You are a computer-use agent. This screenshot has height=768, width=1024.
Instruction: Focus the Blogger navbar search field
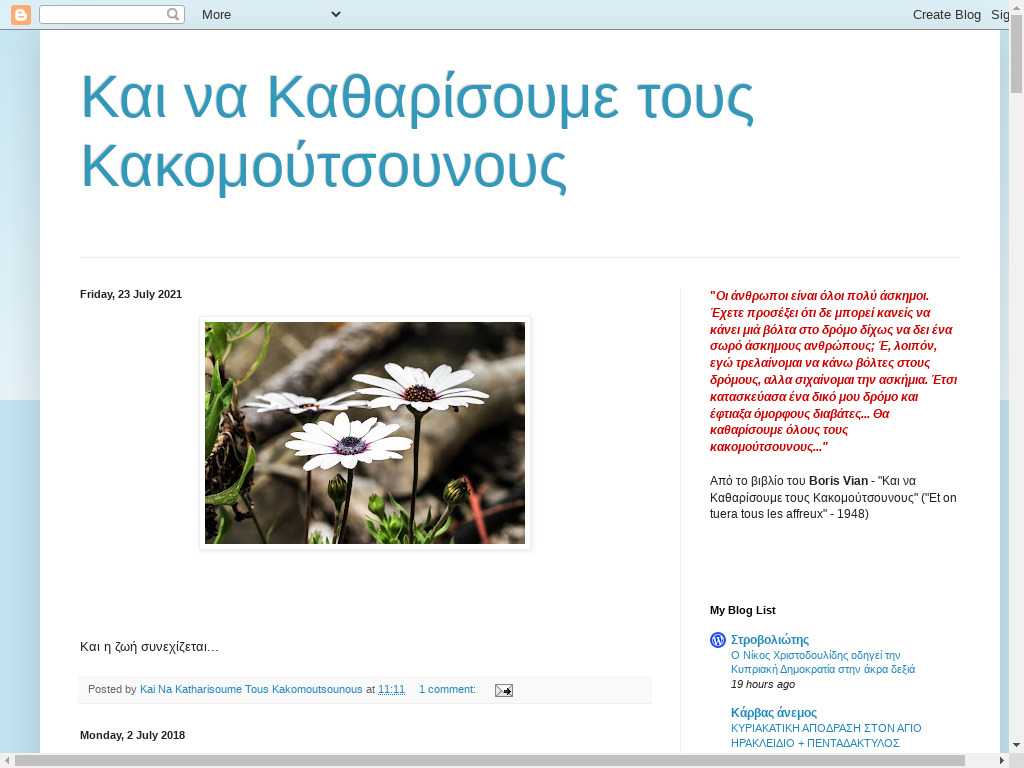pos(103,14)
